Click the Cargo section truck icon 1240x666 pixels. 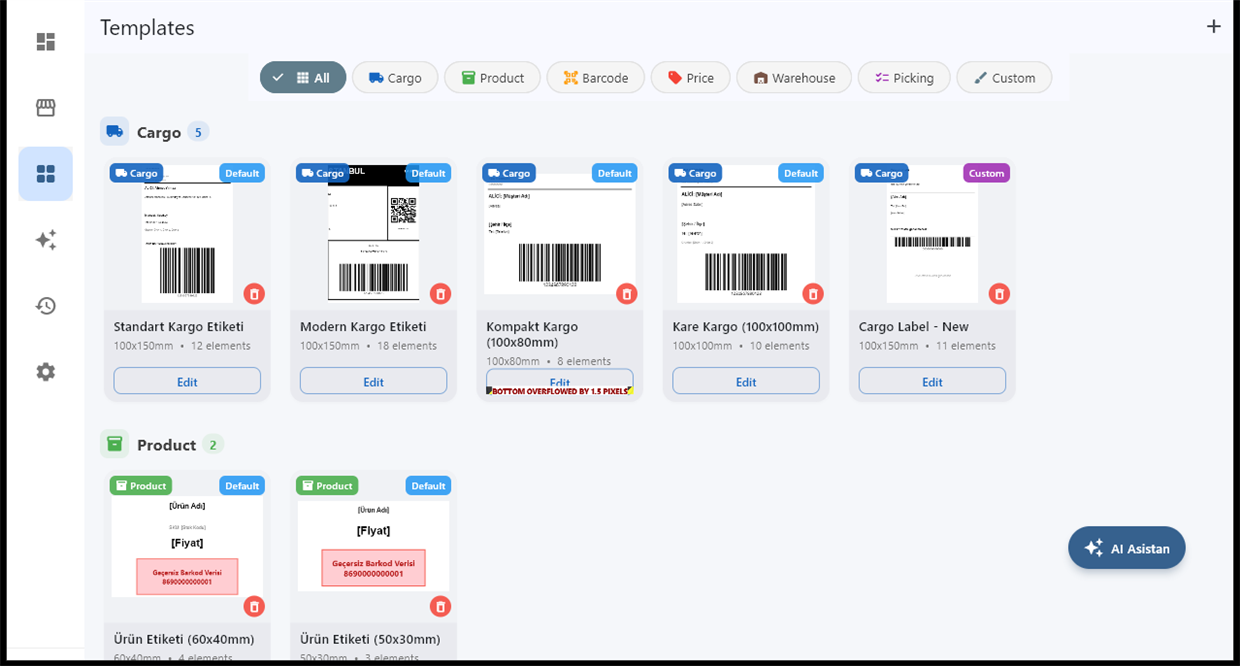[115, 131]
